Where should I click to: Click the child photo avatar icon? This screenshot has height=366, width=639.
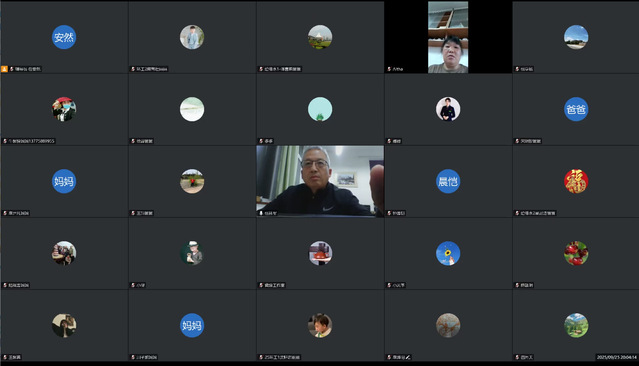pyautogui.click(x=320, y=325)
